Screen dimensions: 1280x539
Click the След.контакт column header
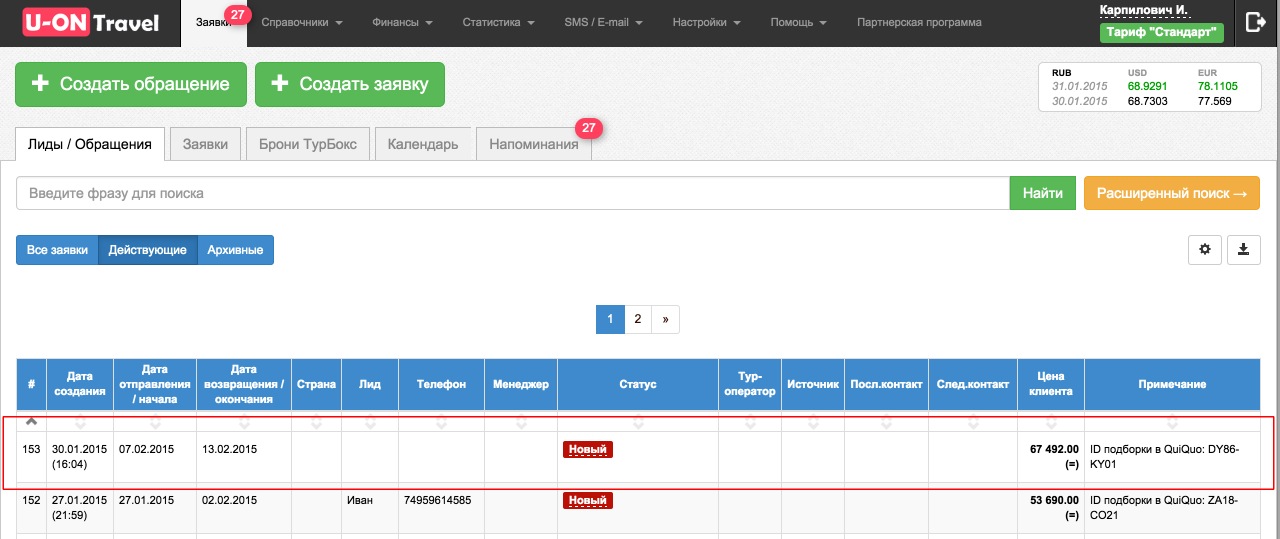pyautogui.click(x=973, y=384)
